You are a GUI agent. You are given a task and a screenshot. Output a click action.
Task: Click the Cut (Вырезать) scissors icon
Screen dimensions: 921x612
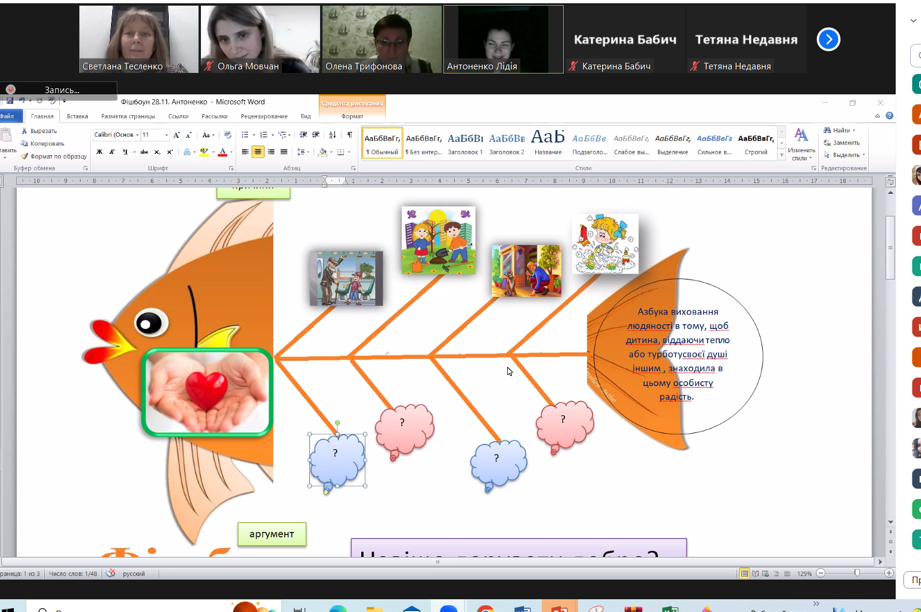click(x=25, y=131)
